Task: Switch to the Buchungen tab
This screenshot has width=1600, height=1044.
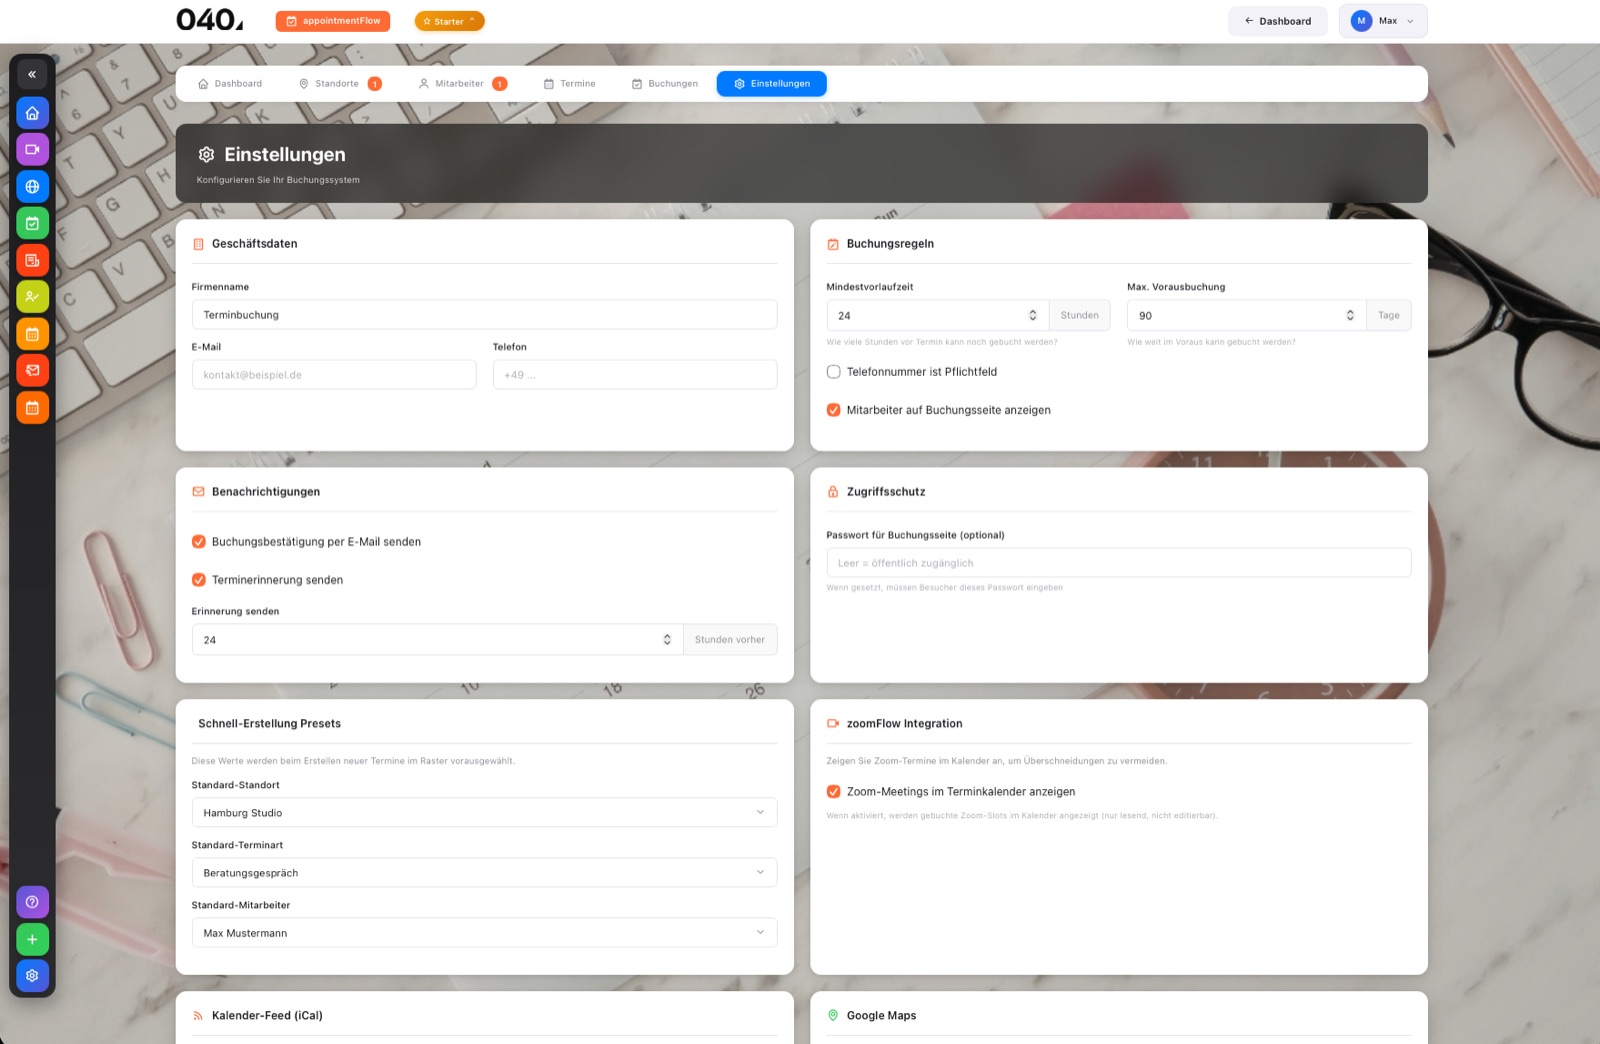Action: click(665, 84)
